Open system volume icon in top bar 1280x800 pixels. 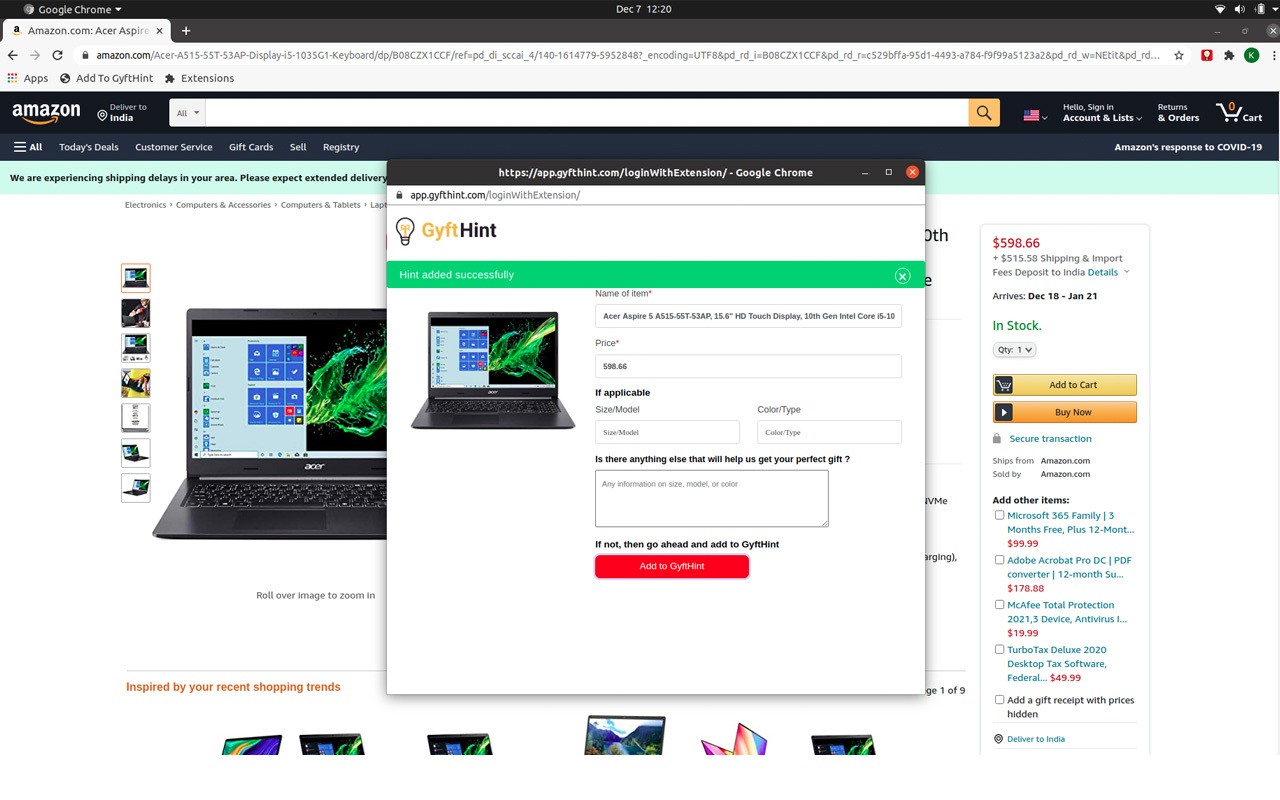point(1240,9)
